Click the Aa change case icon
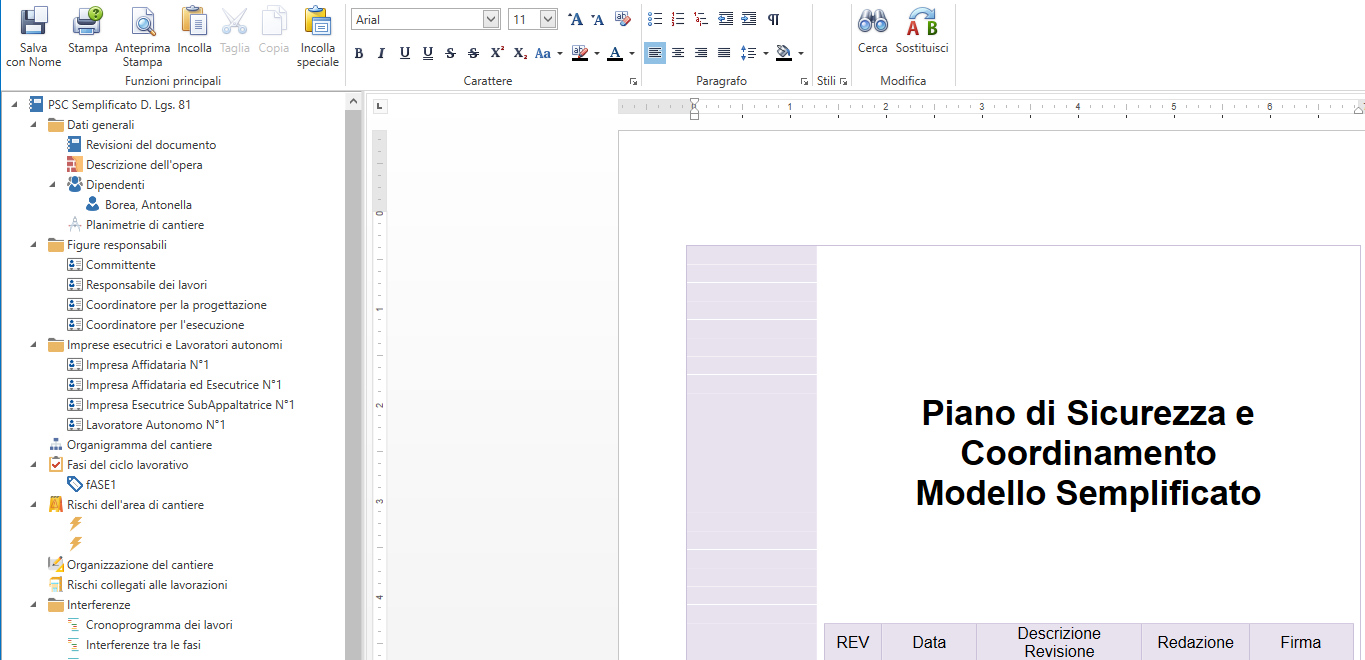1365x660 pixels. coord(543,53)
